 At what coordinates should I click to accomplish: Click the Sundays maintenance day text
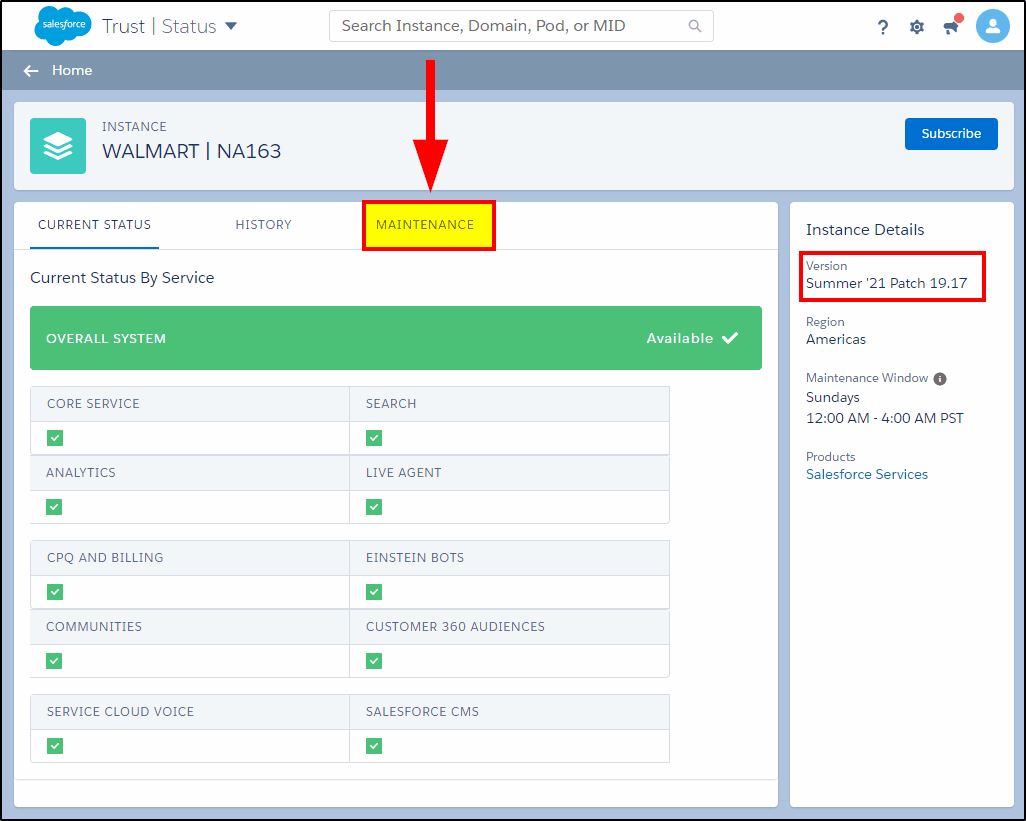[x=832, y=397]
